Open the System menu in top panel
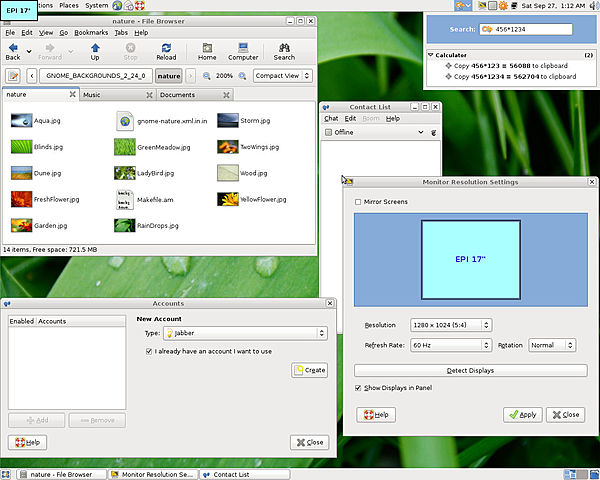 tap(96, 5)
